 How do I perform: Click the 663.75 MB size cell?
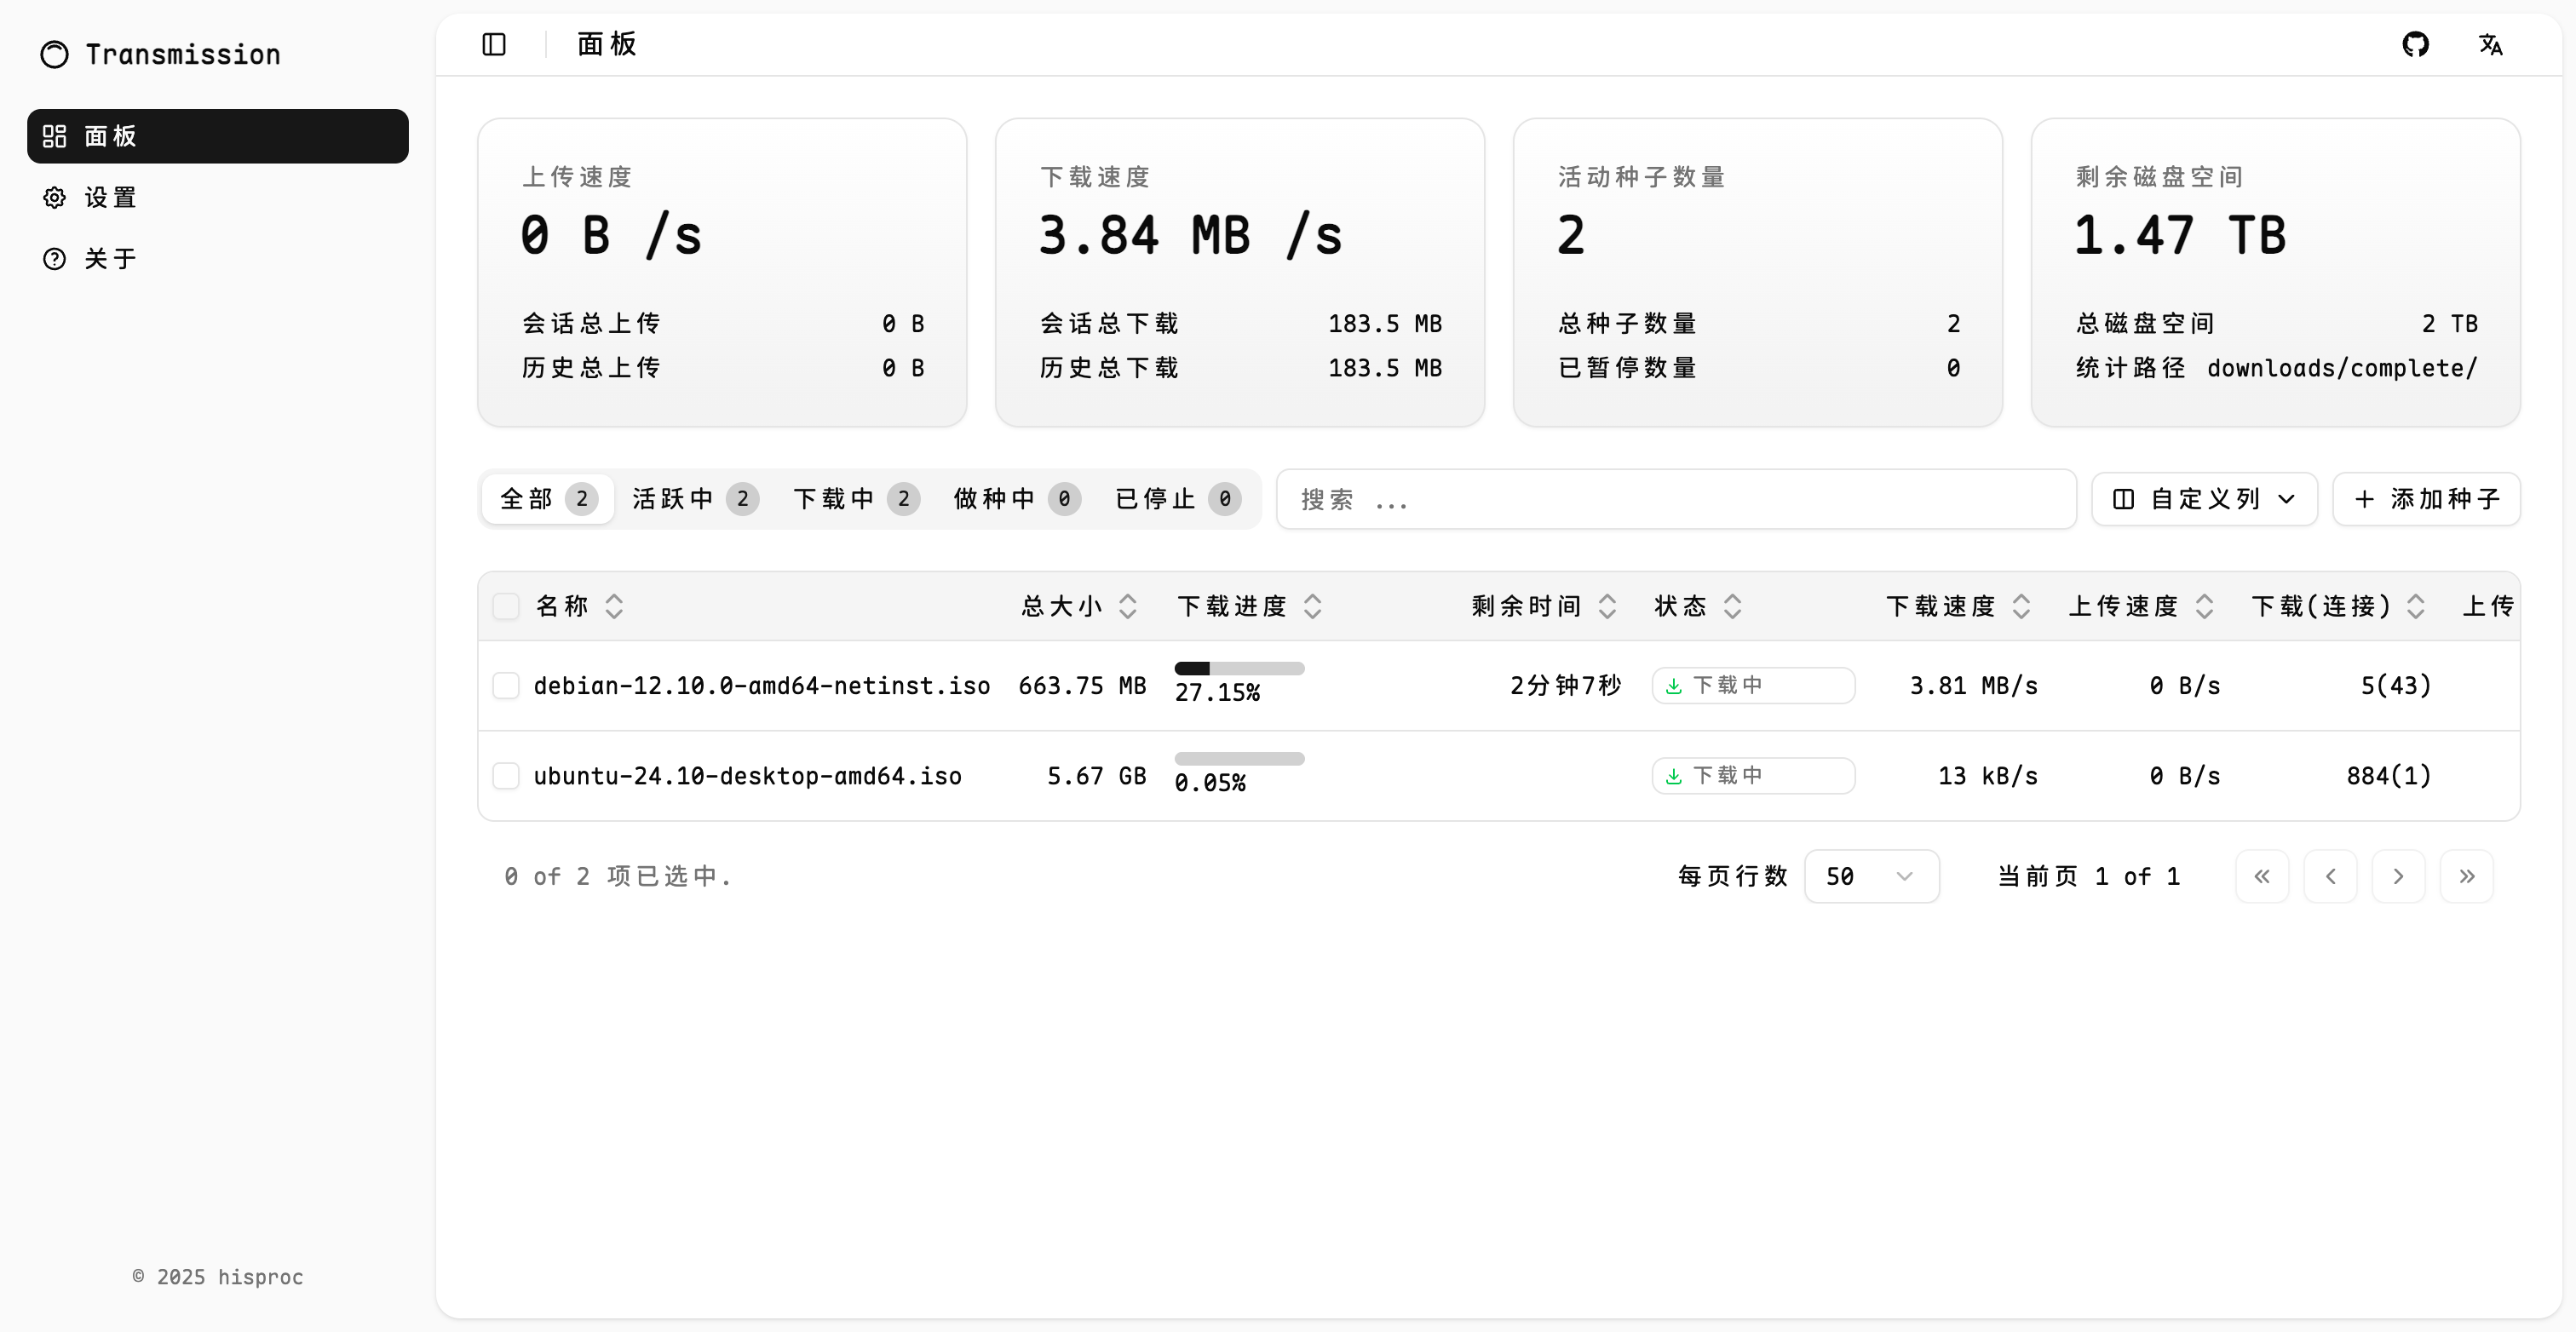pos(1082,685)
